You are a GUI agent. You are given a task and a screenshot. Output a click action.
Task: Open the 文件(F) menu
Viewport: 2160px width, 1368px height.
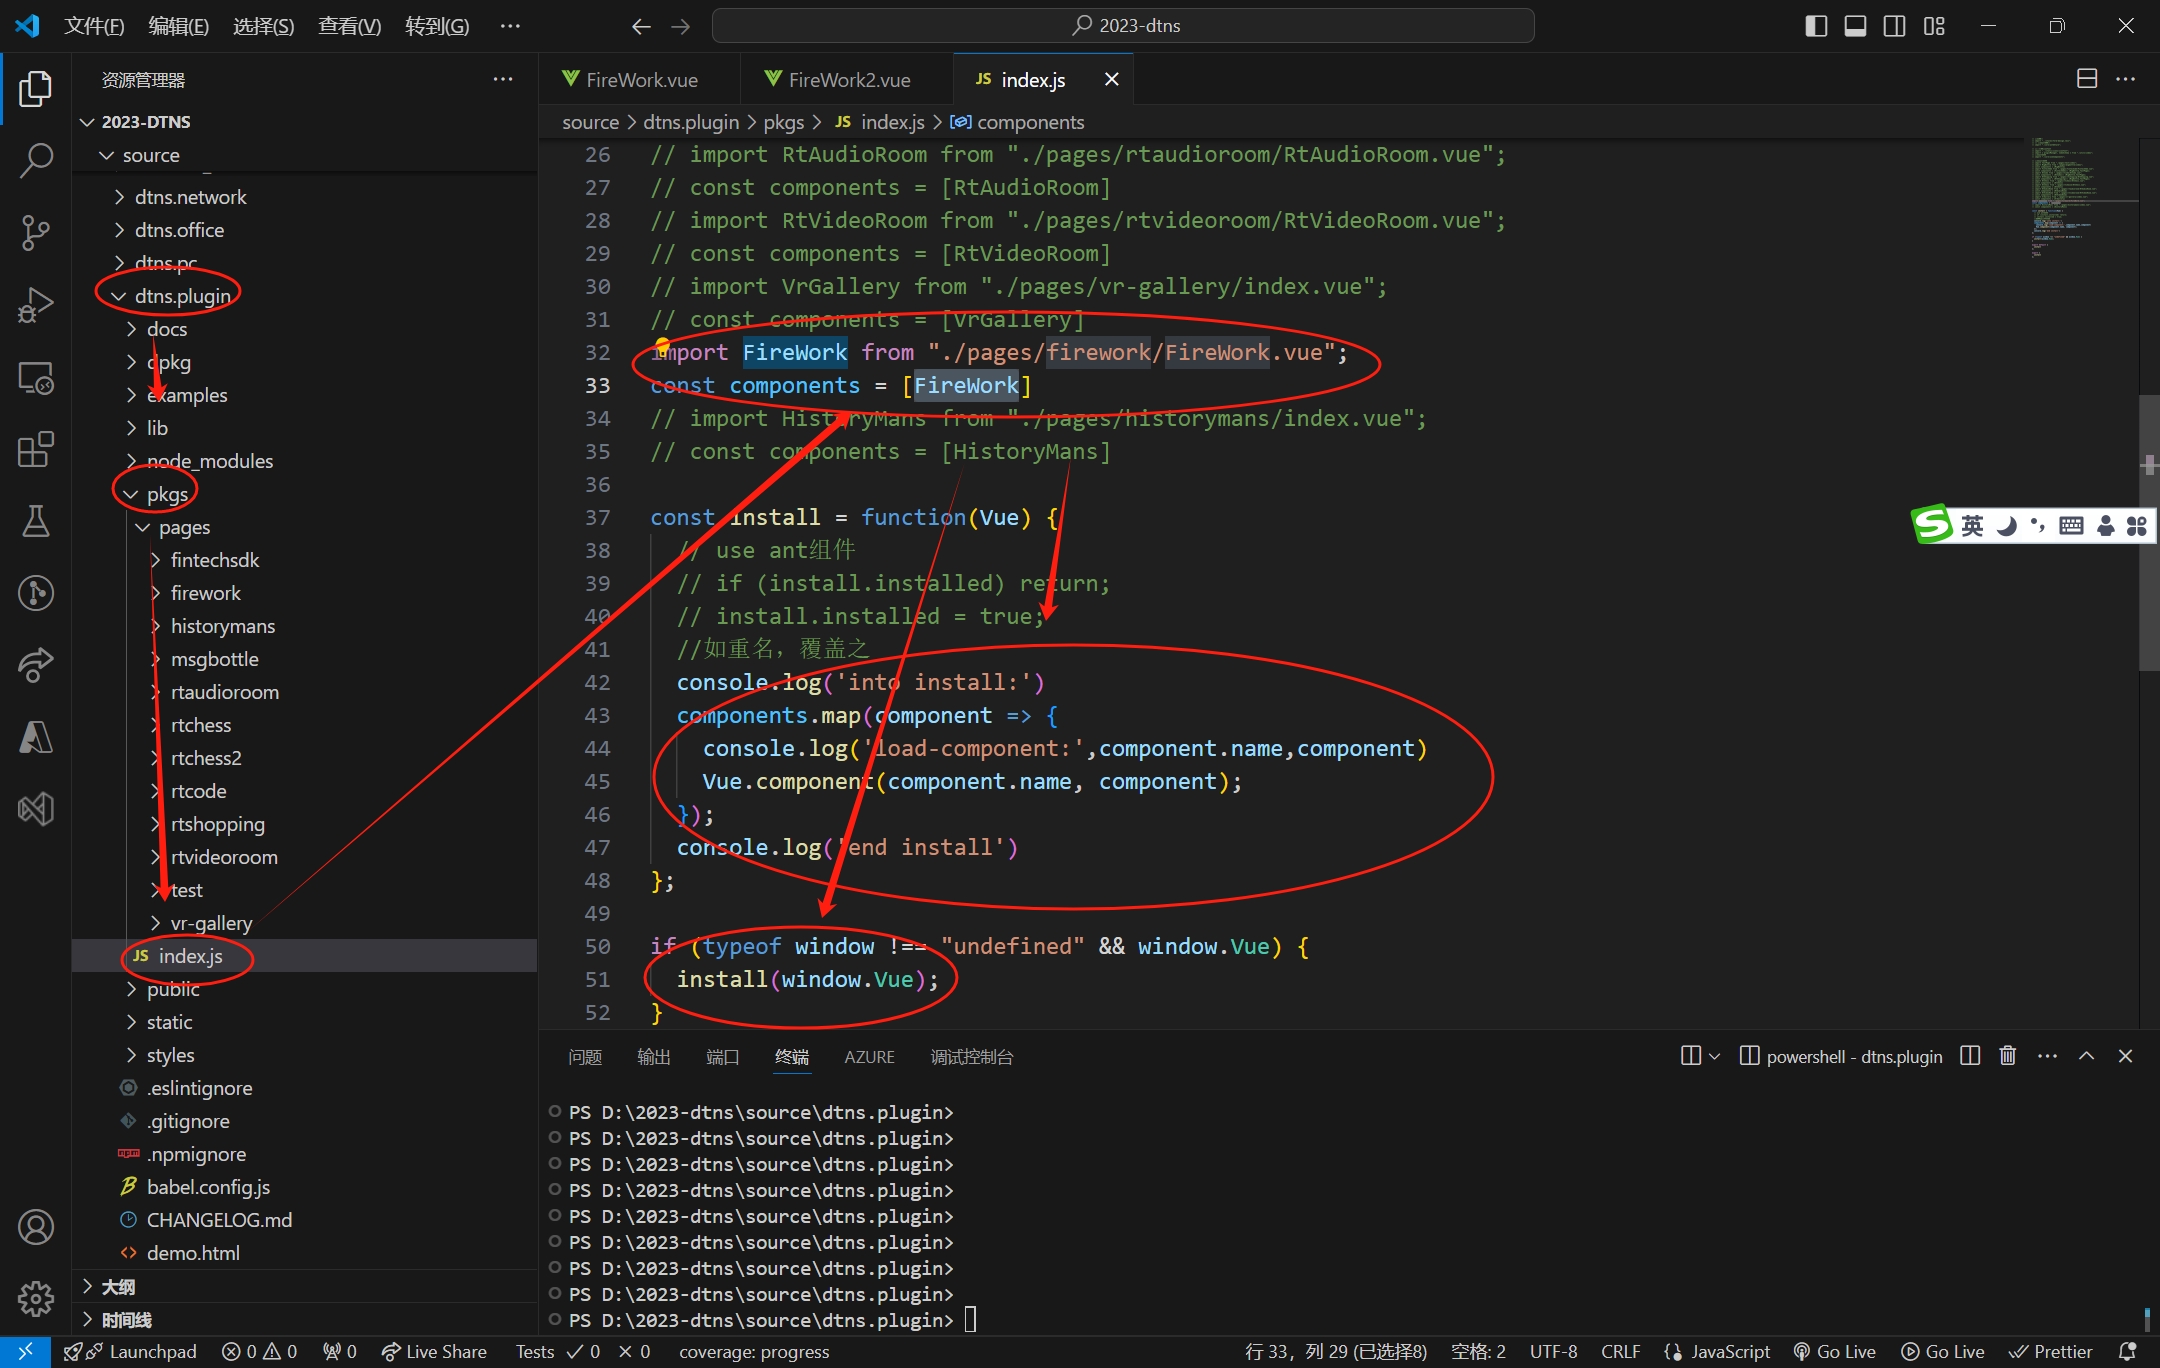pos(94,26)
